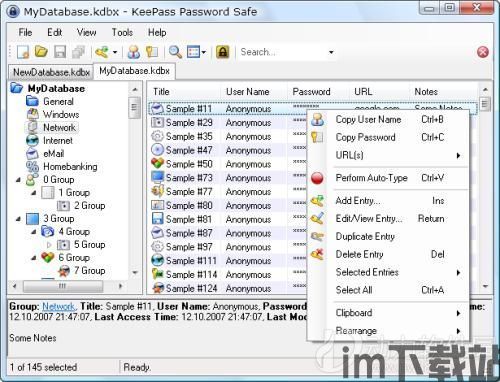
Task: Click the Save All toolbar icon
Action: 79,52
